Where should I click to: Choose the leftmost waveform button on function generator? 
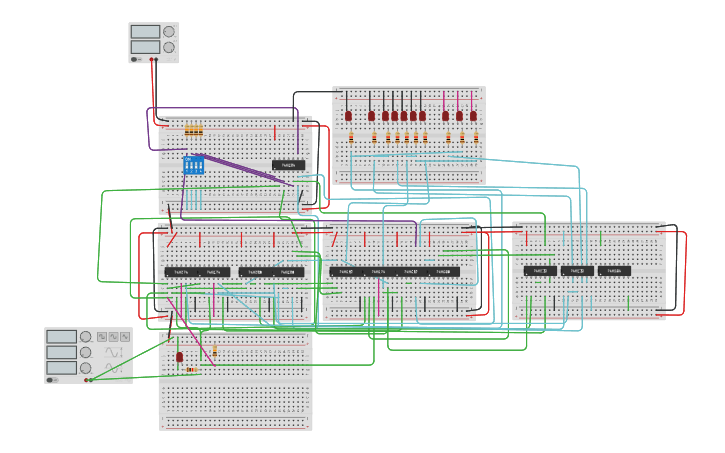coord(102,337)
